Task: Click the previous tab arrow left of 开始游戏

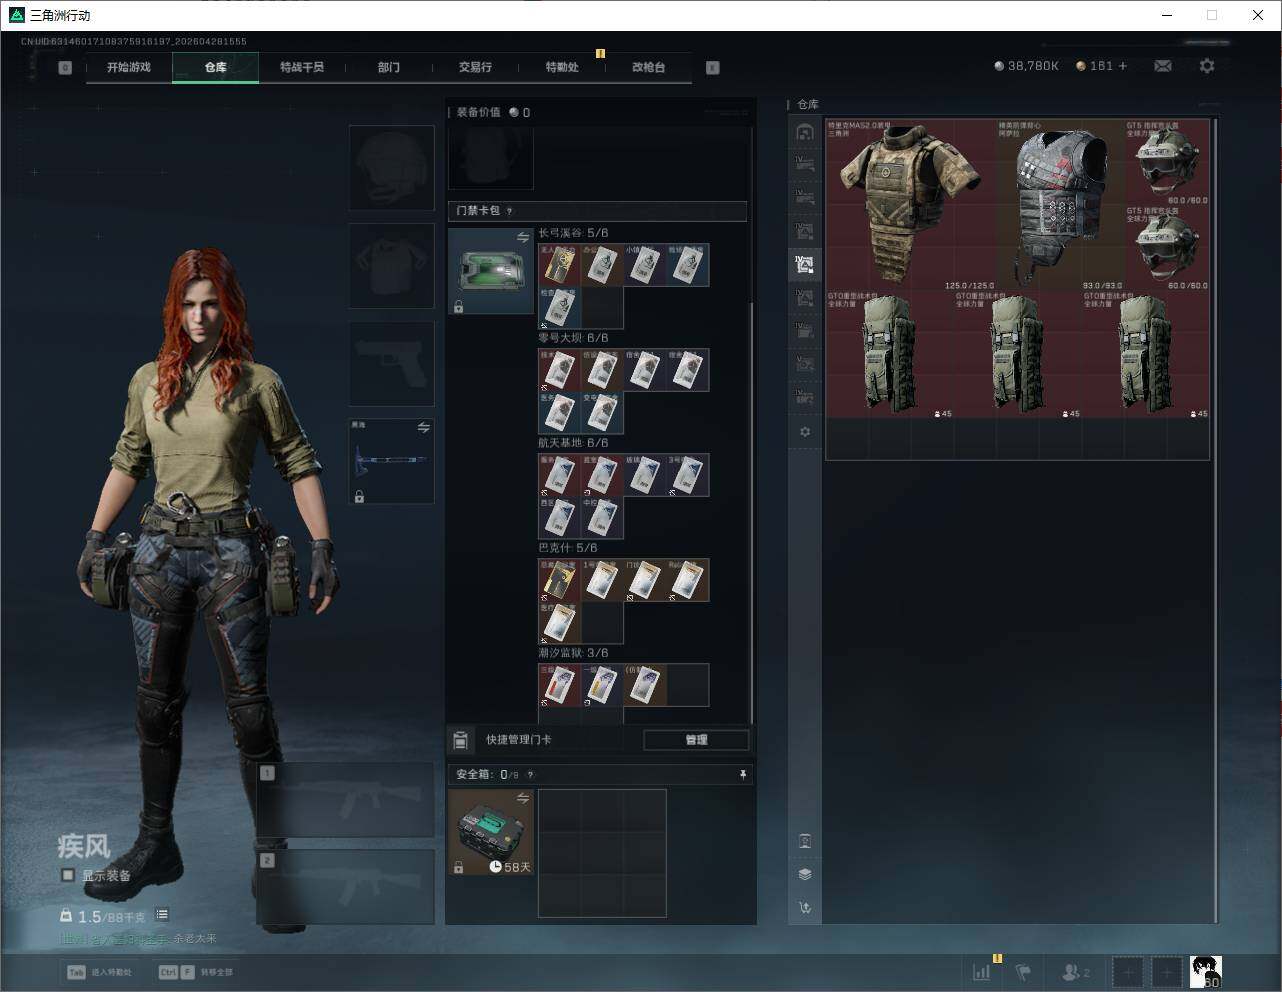Action: tap(65, 67)
